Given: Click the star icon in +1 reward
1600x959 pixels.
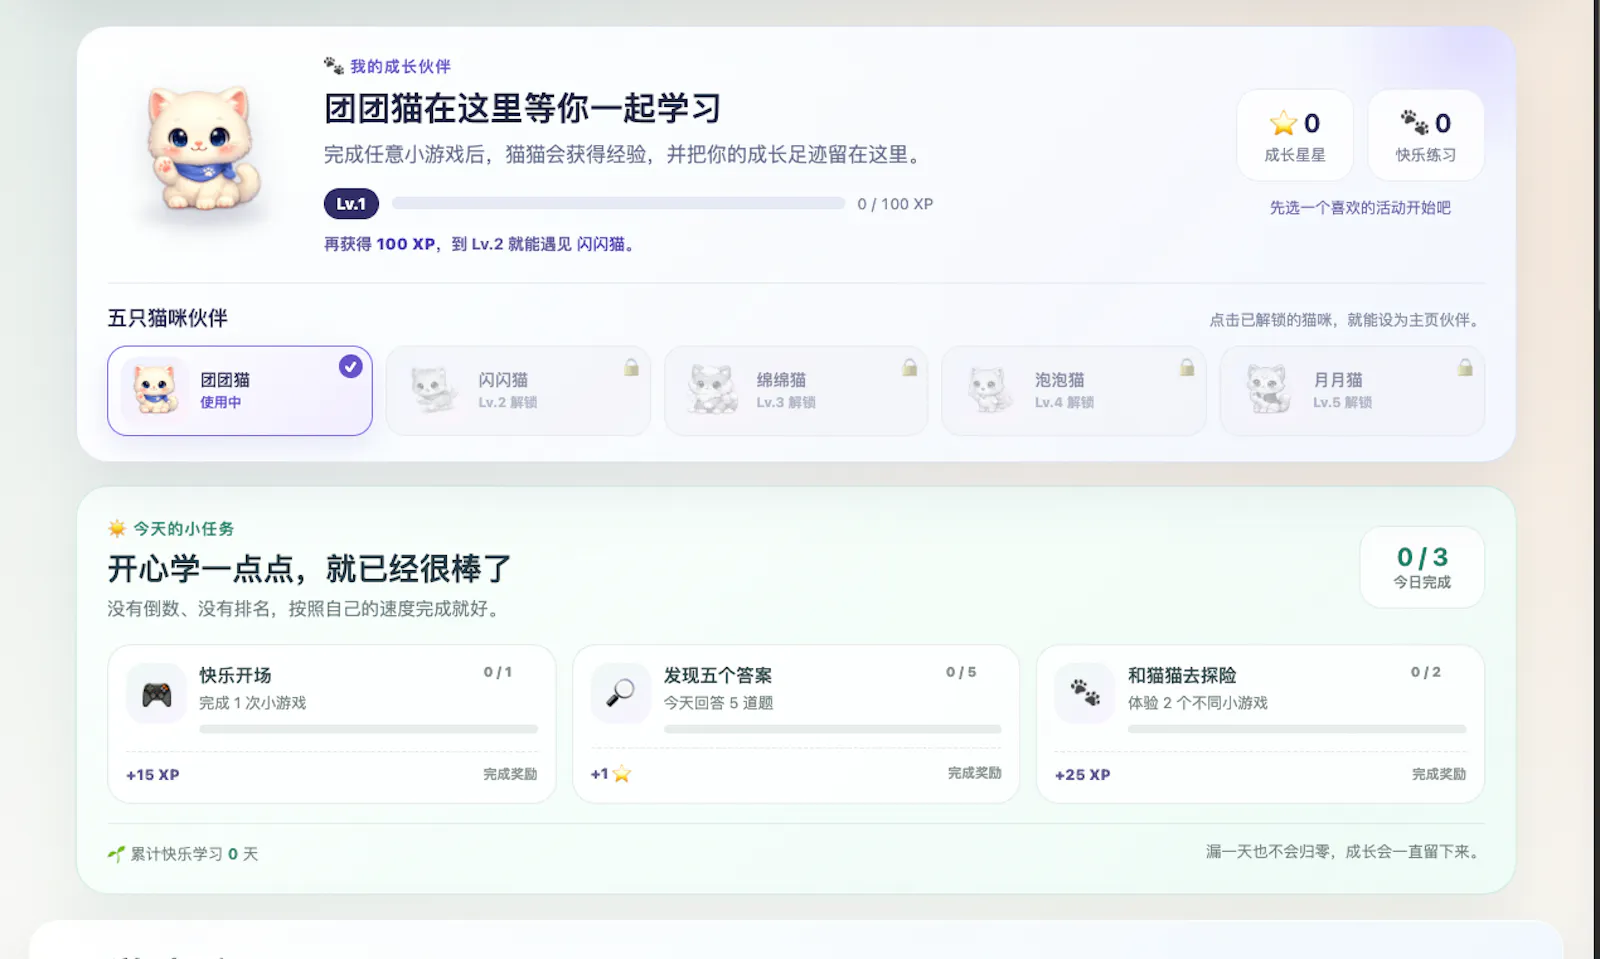Looking at the screenshot, I should (622, 774).
